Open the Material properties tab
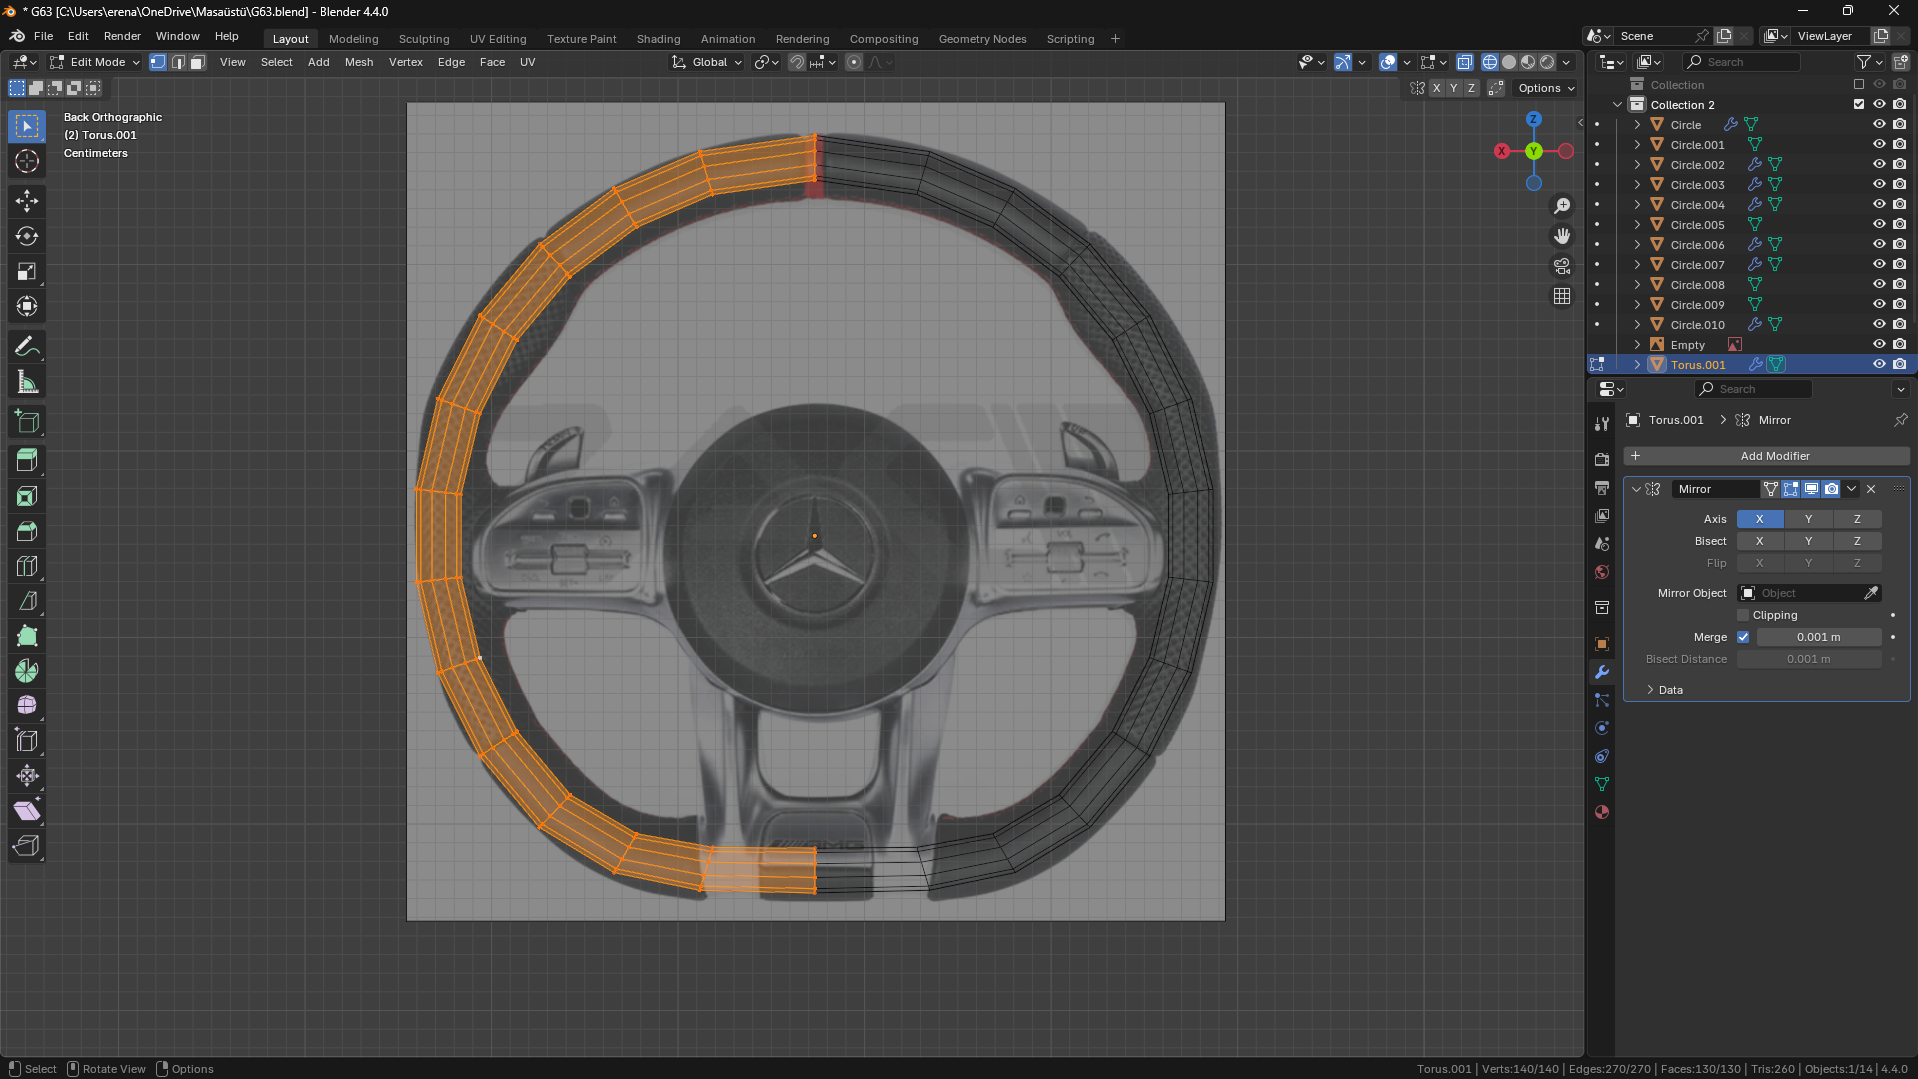The width and height of the screenshot is (1918, 1079). pyautogui.click(x=1602, y=812)
